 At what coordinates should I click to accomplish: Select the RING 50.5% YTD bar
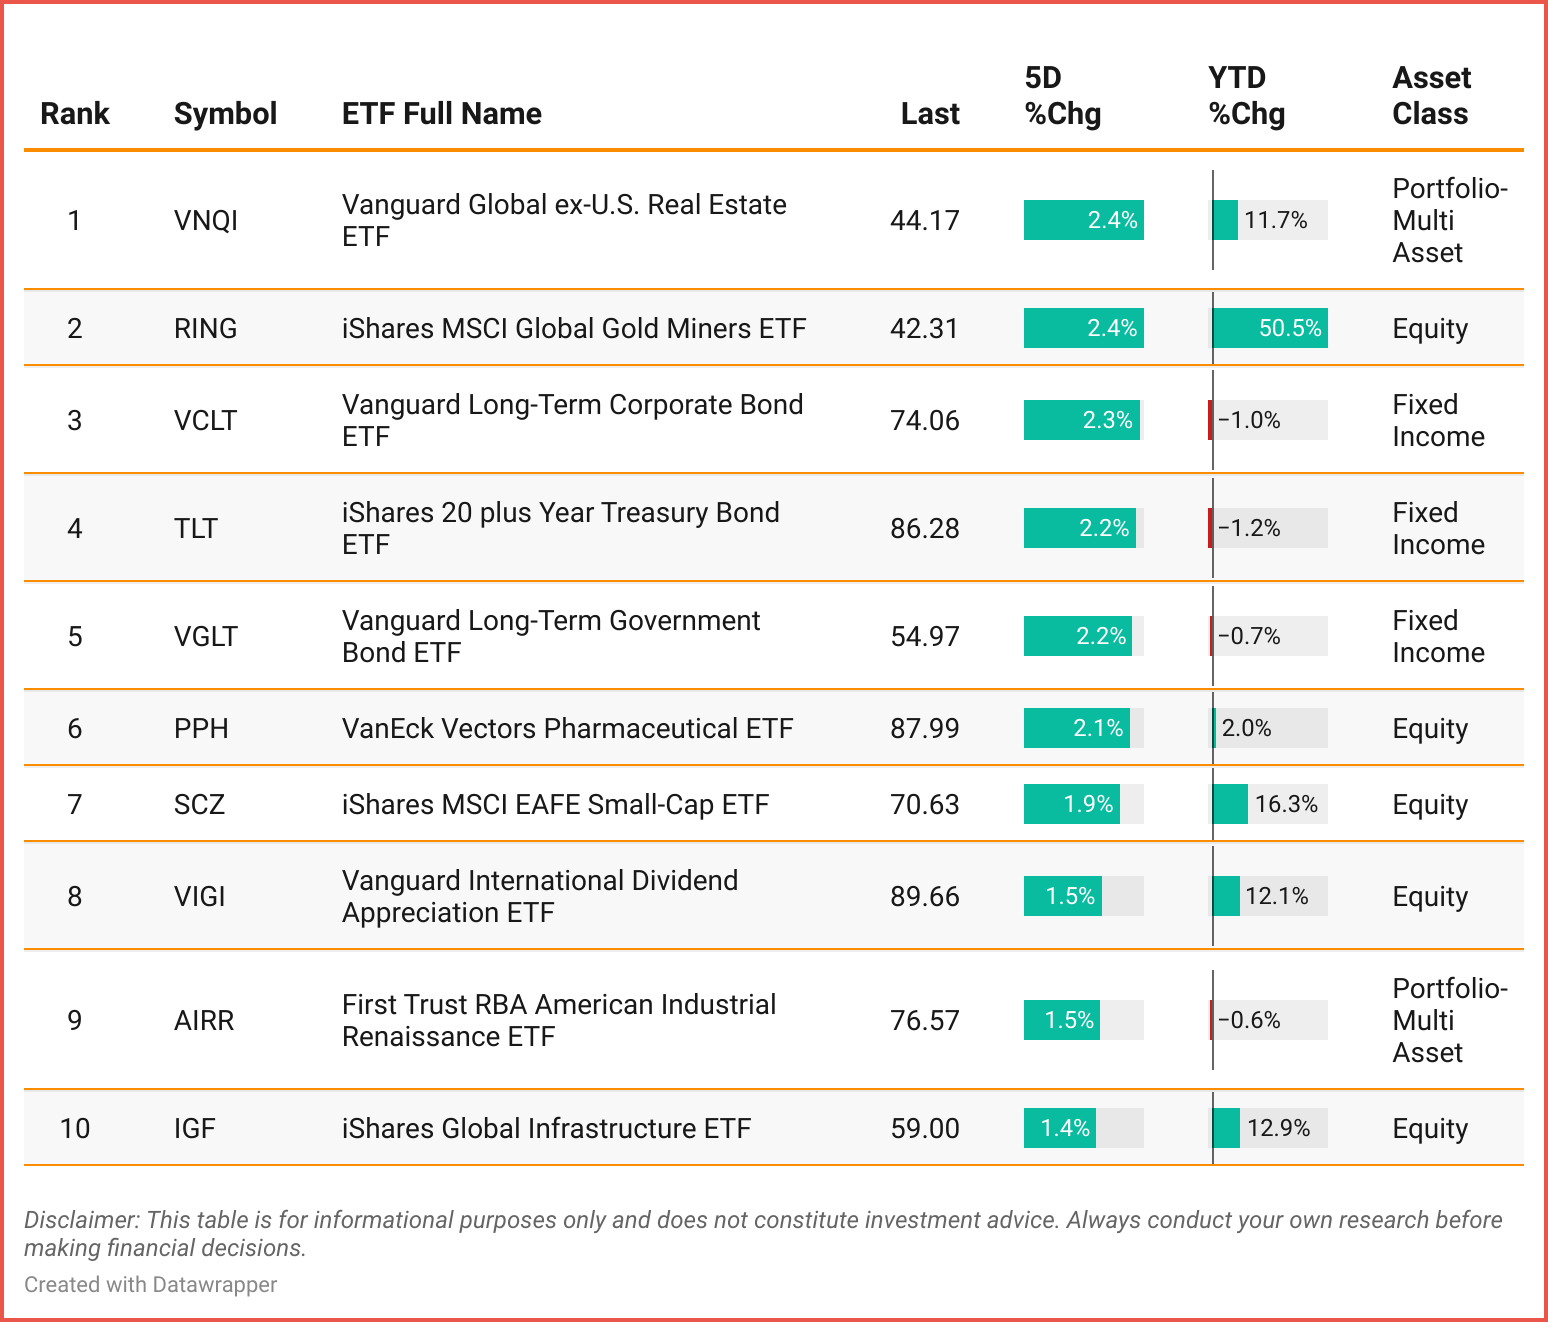1270,328
